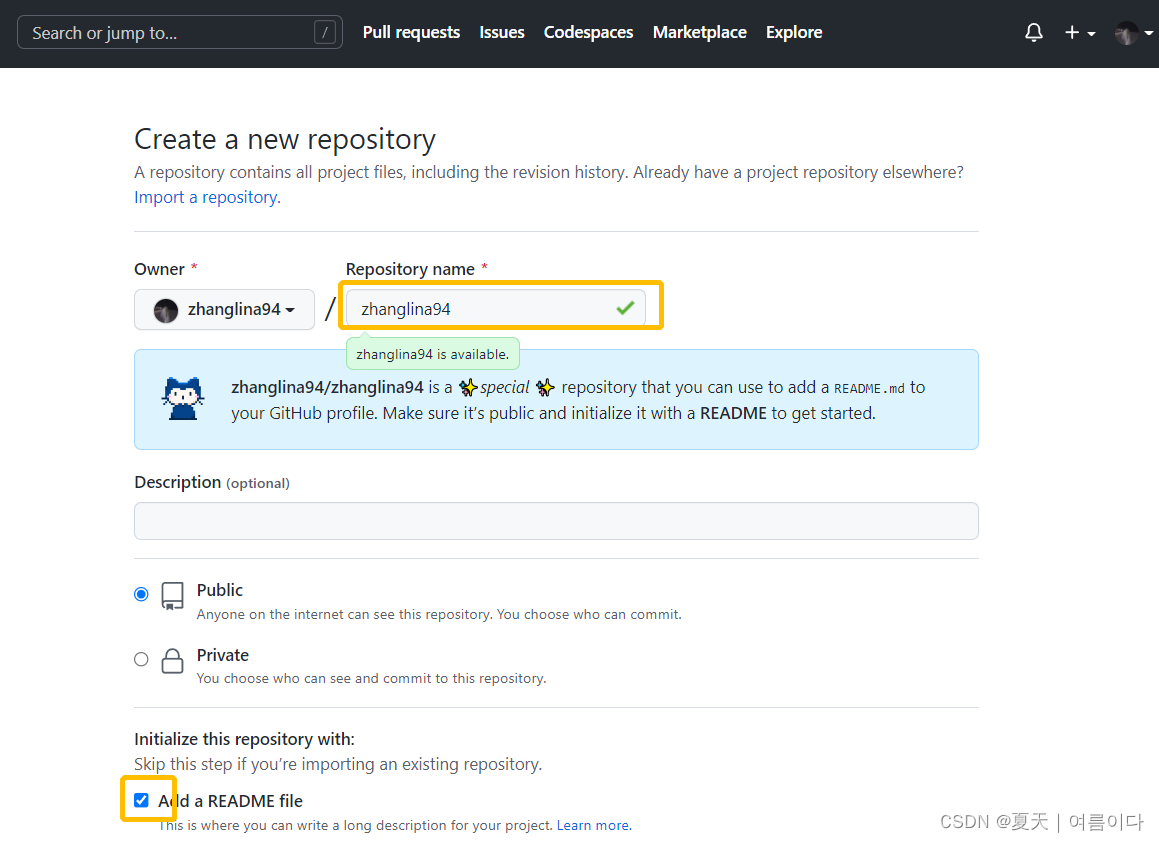
Task: Open Marketplace from navigation bar
Action: [699, 33]
